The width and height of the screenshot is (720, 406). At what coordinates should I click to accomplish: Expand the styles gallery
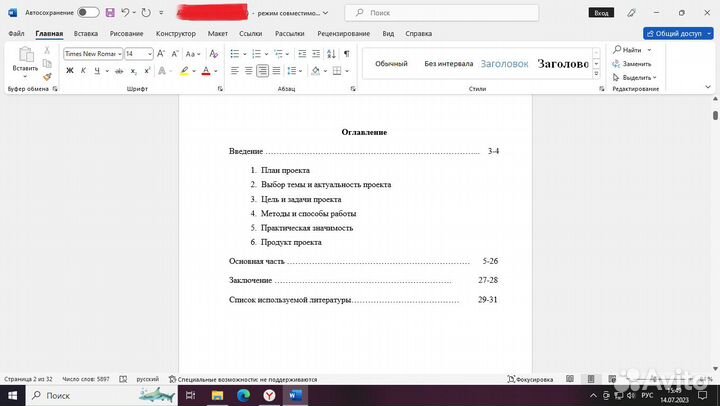click(x=596, y=74)
